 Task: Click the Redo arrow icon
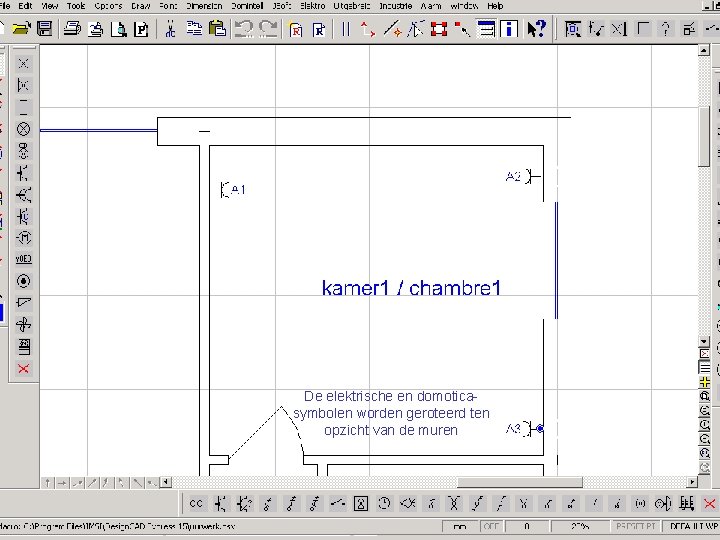point(268,29)
